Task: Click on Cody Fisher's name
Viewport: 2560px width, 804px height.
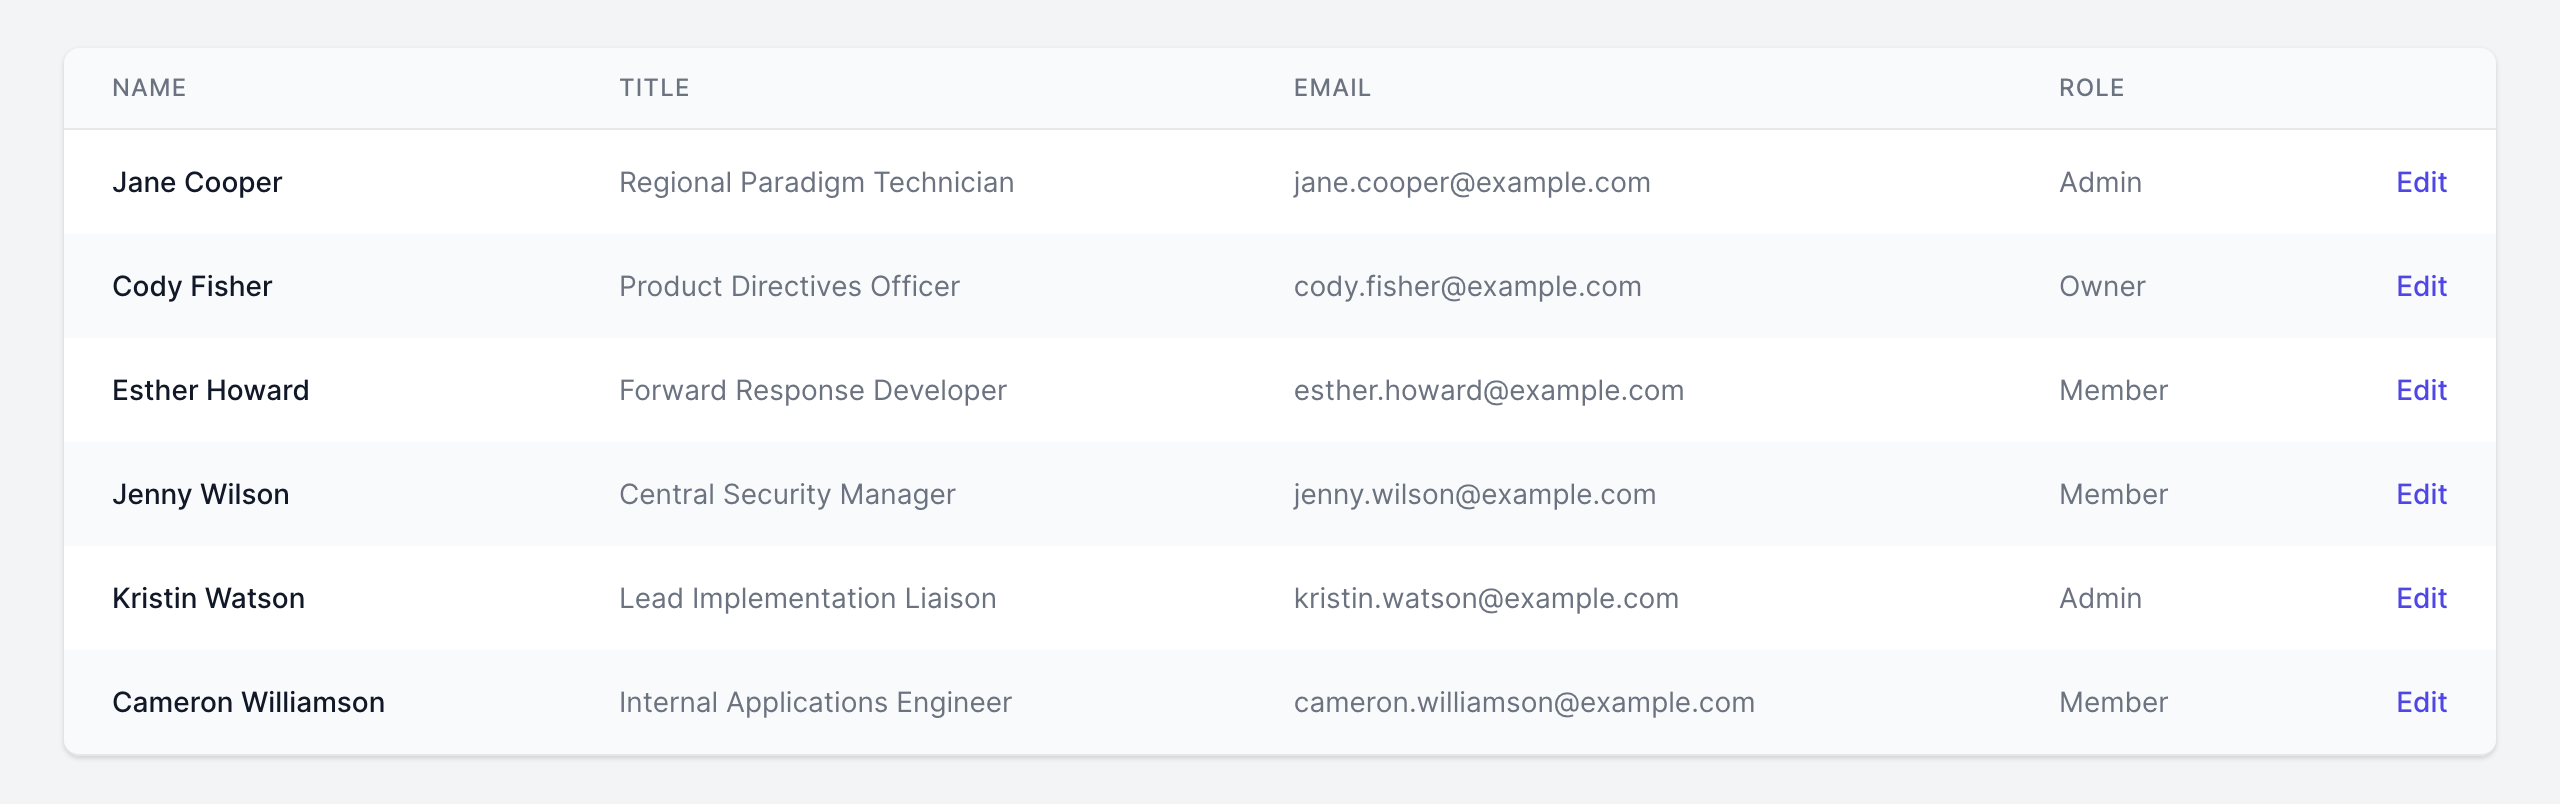Action: coord(192,286)
